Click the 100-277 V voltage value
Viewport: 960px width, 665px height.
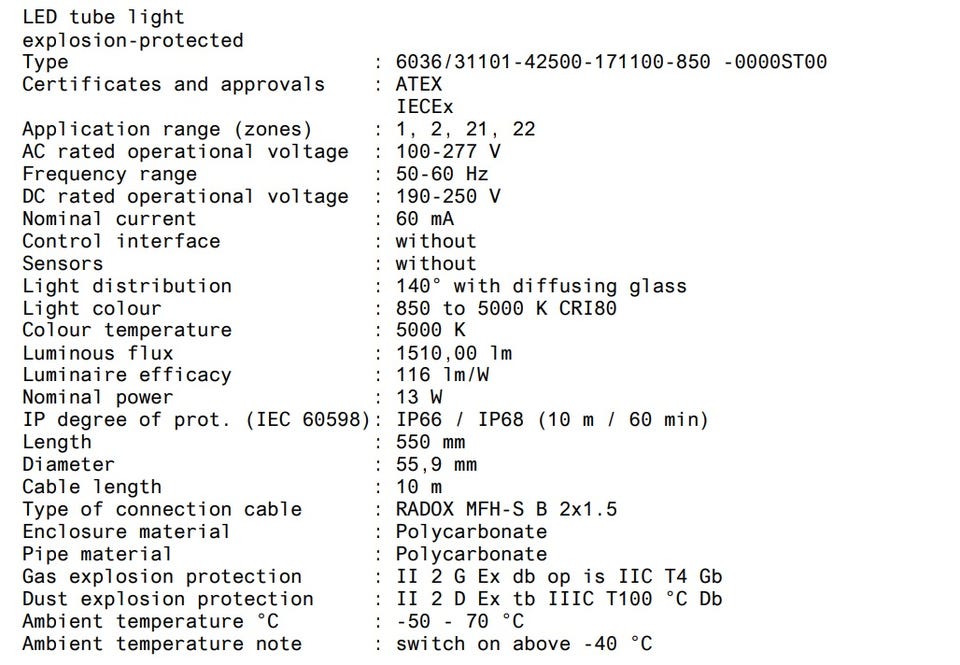[x=448, y=151]
